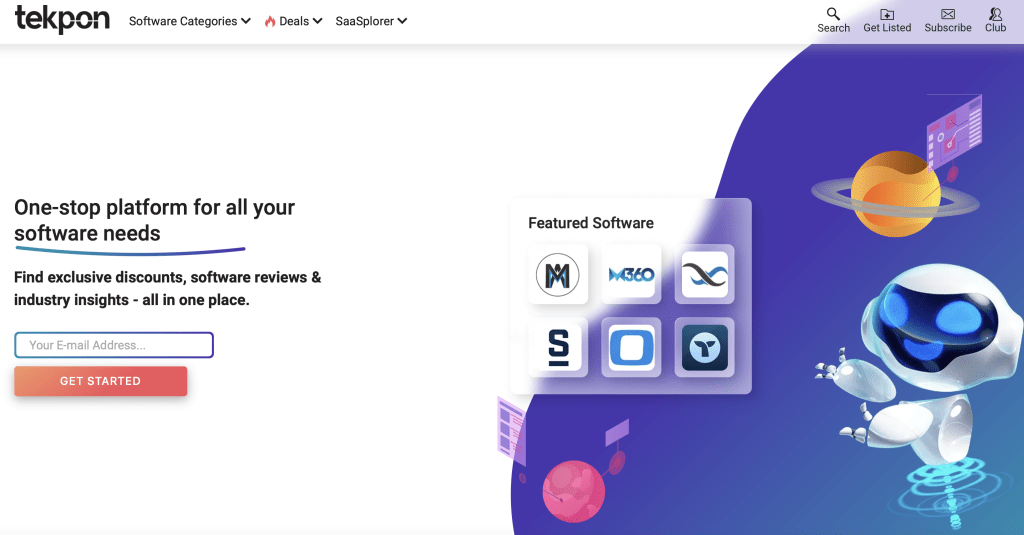Click the Featured Software heading
This screenshot has height=535, width=1024.
pos(590,223)
